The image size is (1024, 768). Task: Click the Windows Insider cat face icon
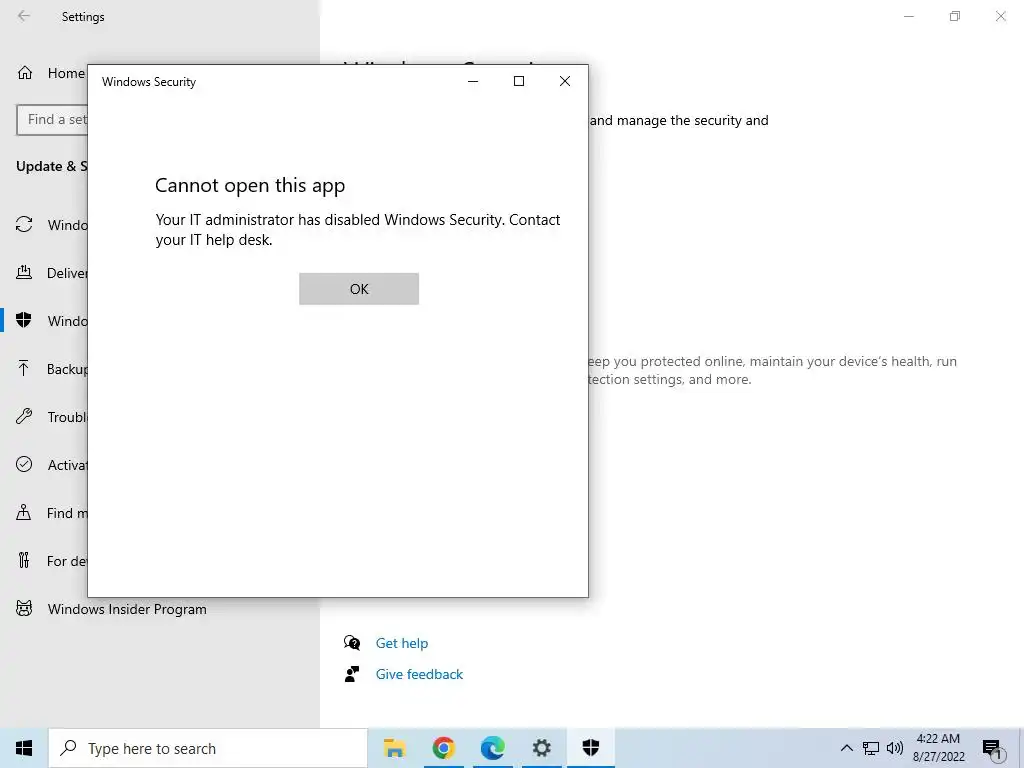[x=24, y=609]
